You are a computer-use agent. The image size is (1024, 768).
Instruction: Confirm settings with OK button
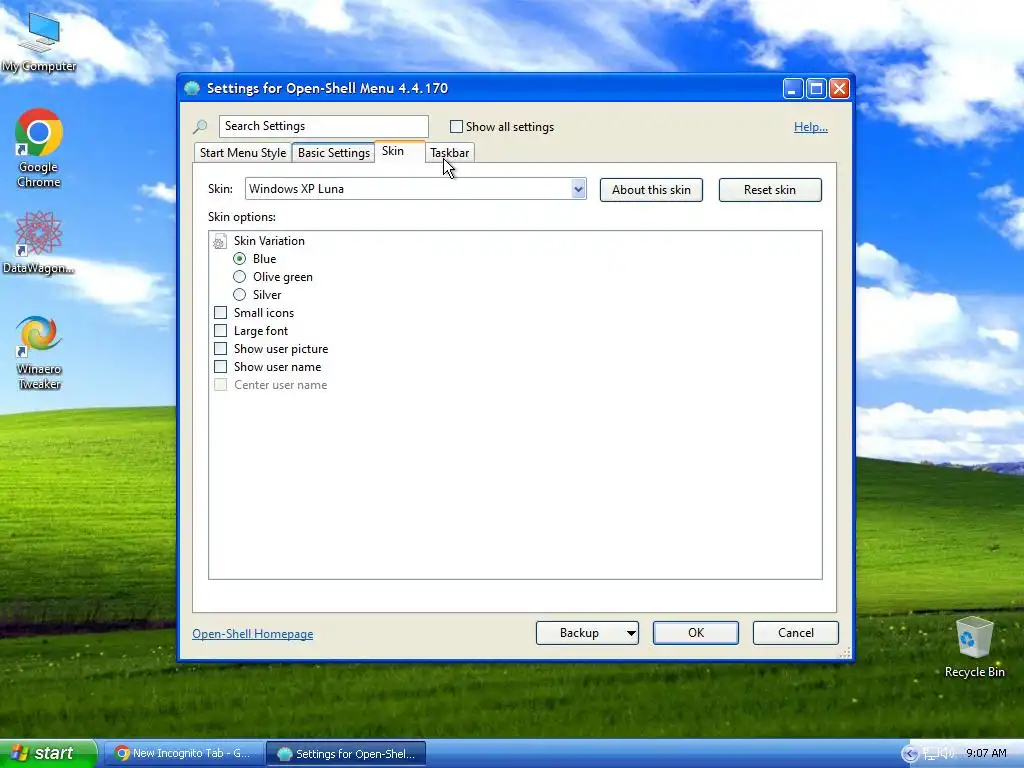(696, 633)
